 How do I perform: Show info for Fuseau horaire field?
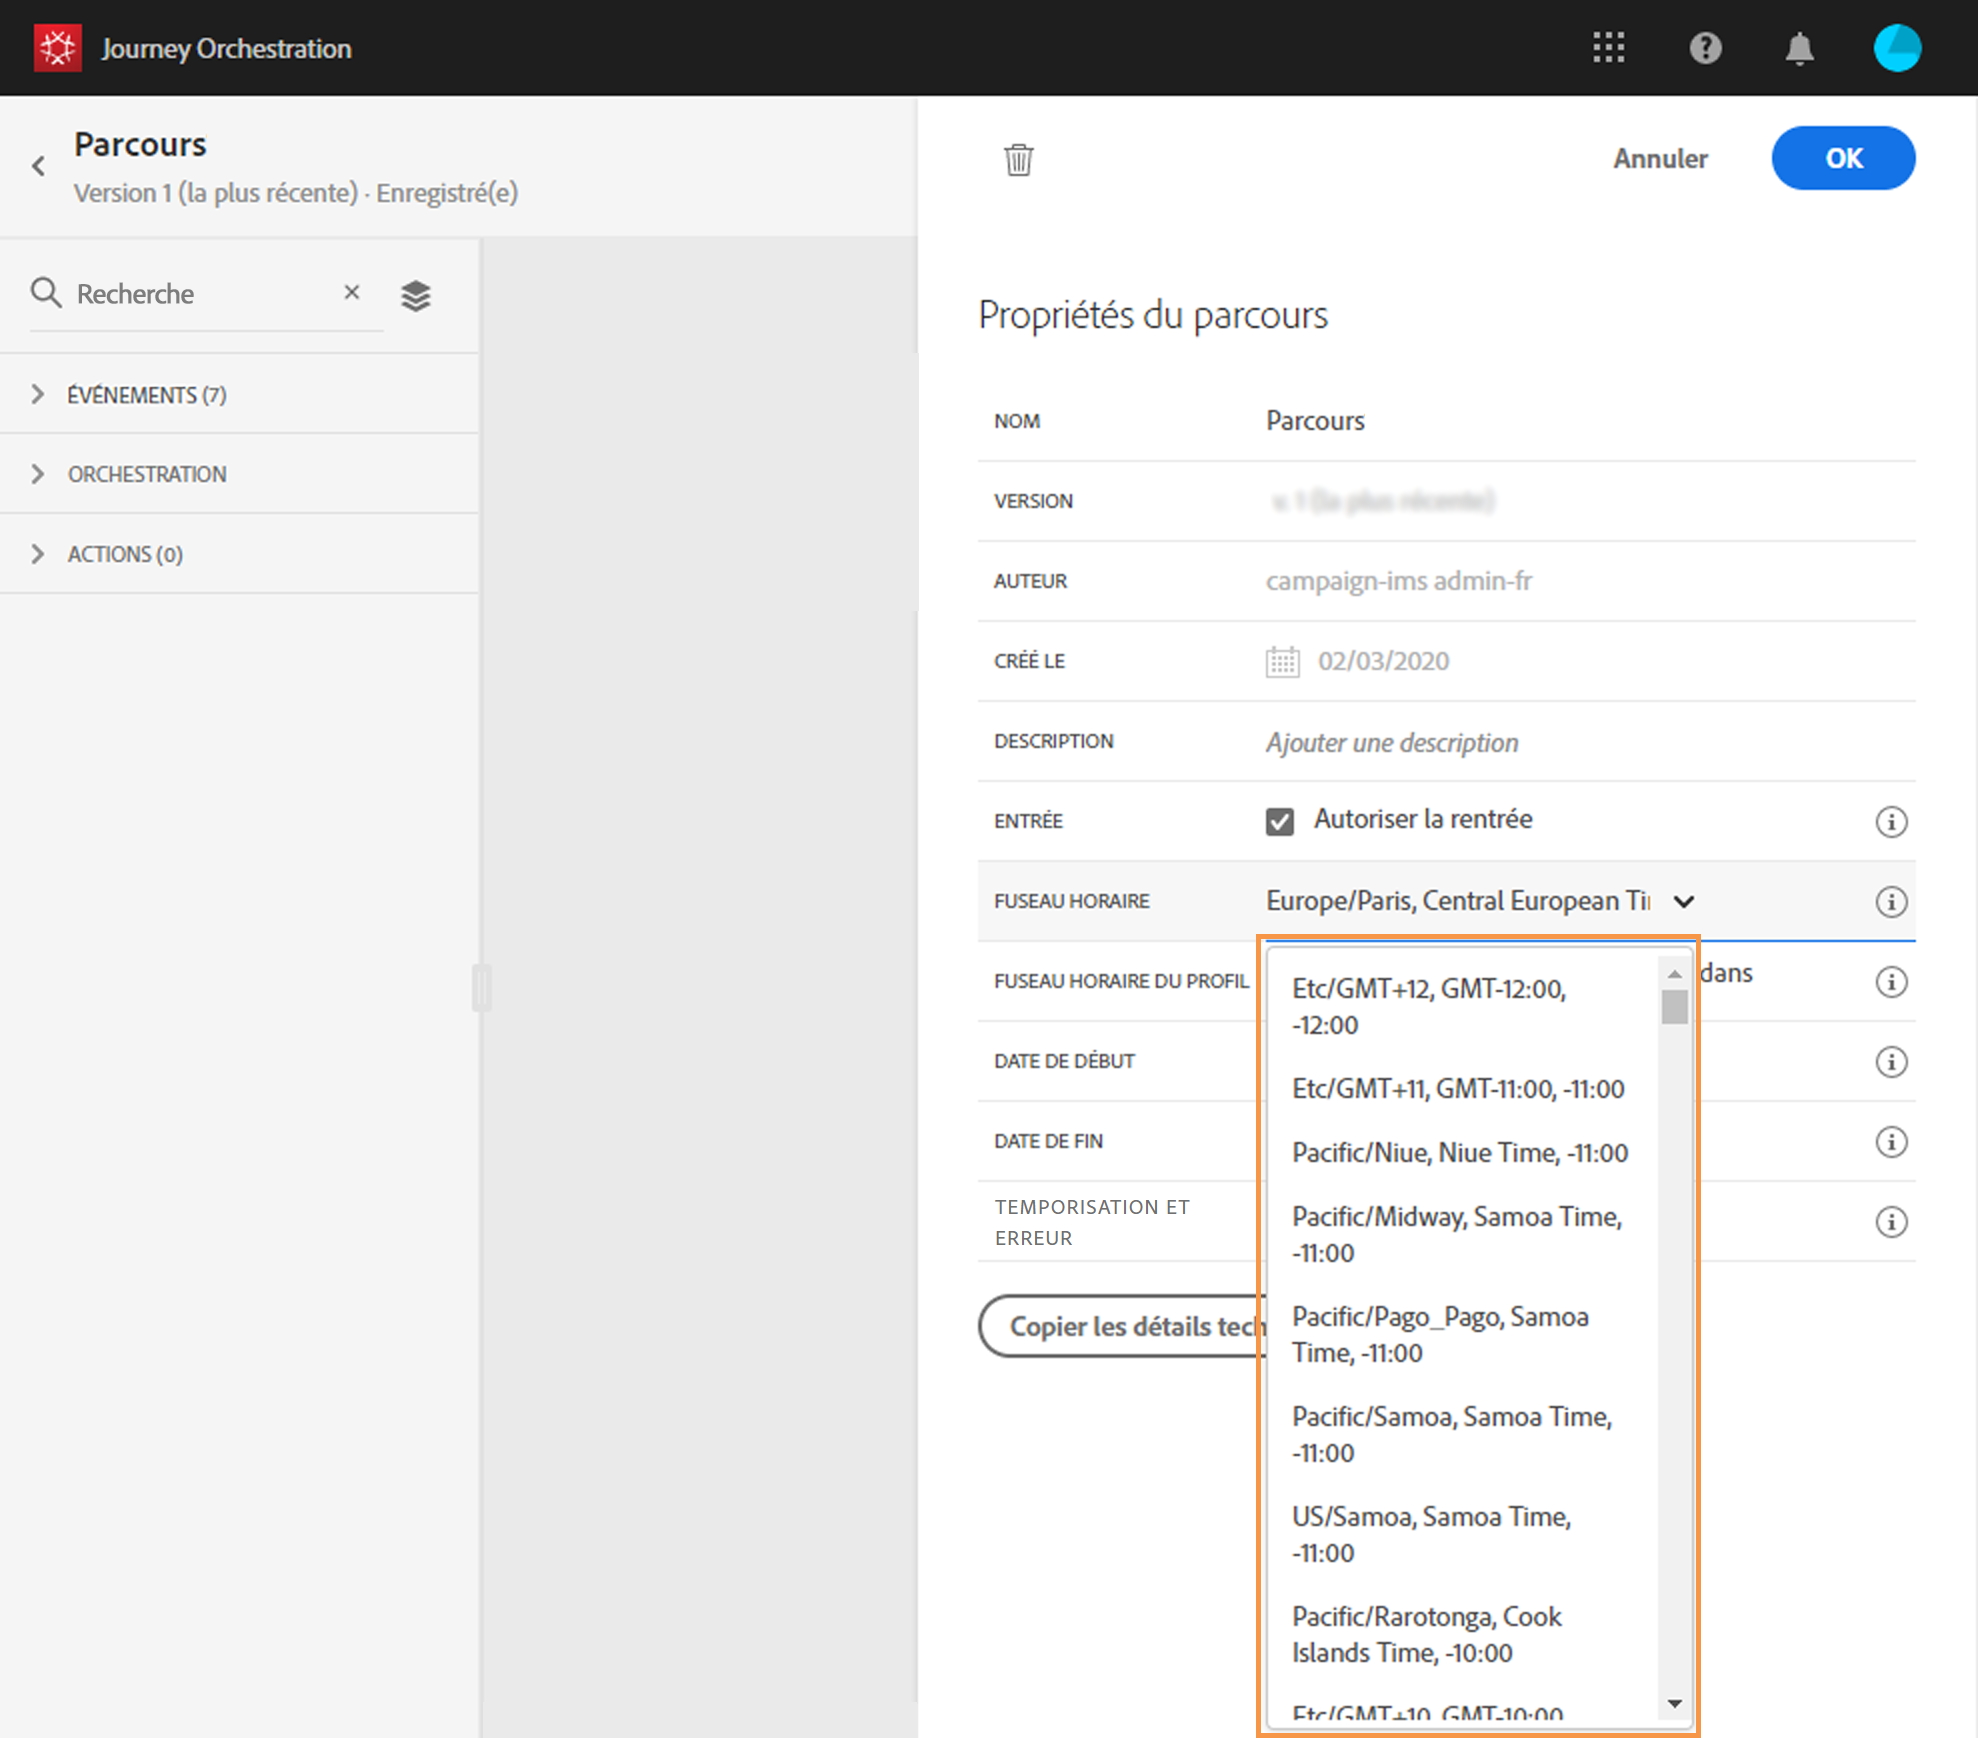point(1890,901)
